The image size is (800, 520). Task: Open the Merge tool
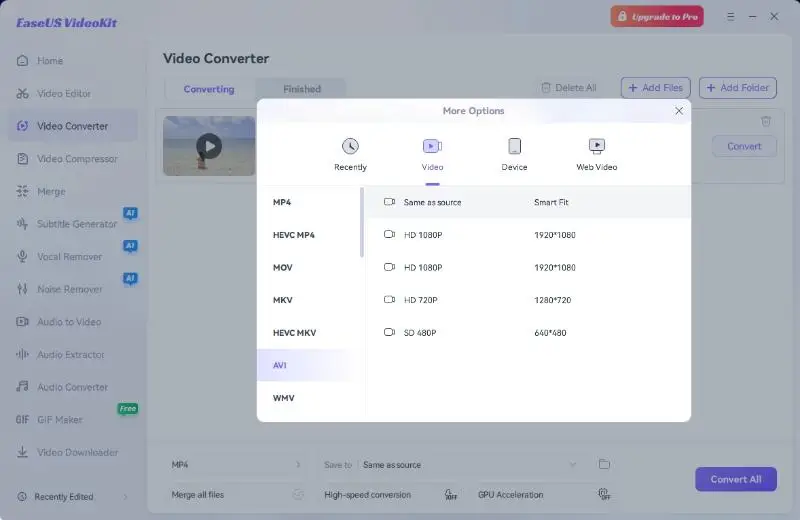tap(41, 191)
